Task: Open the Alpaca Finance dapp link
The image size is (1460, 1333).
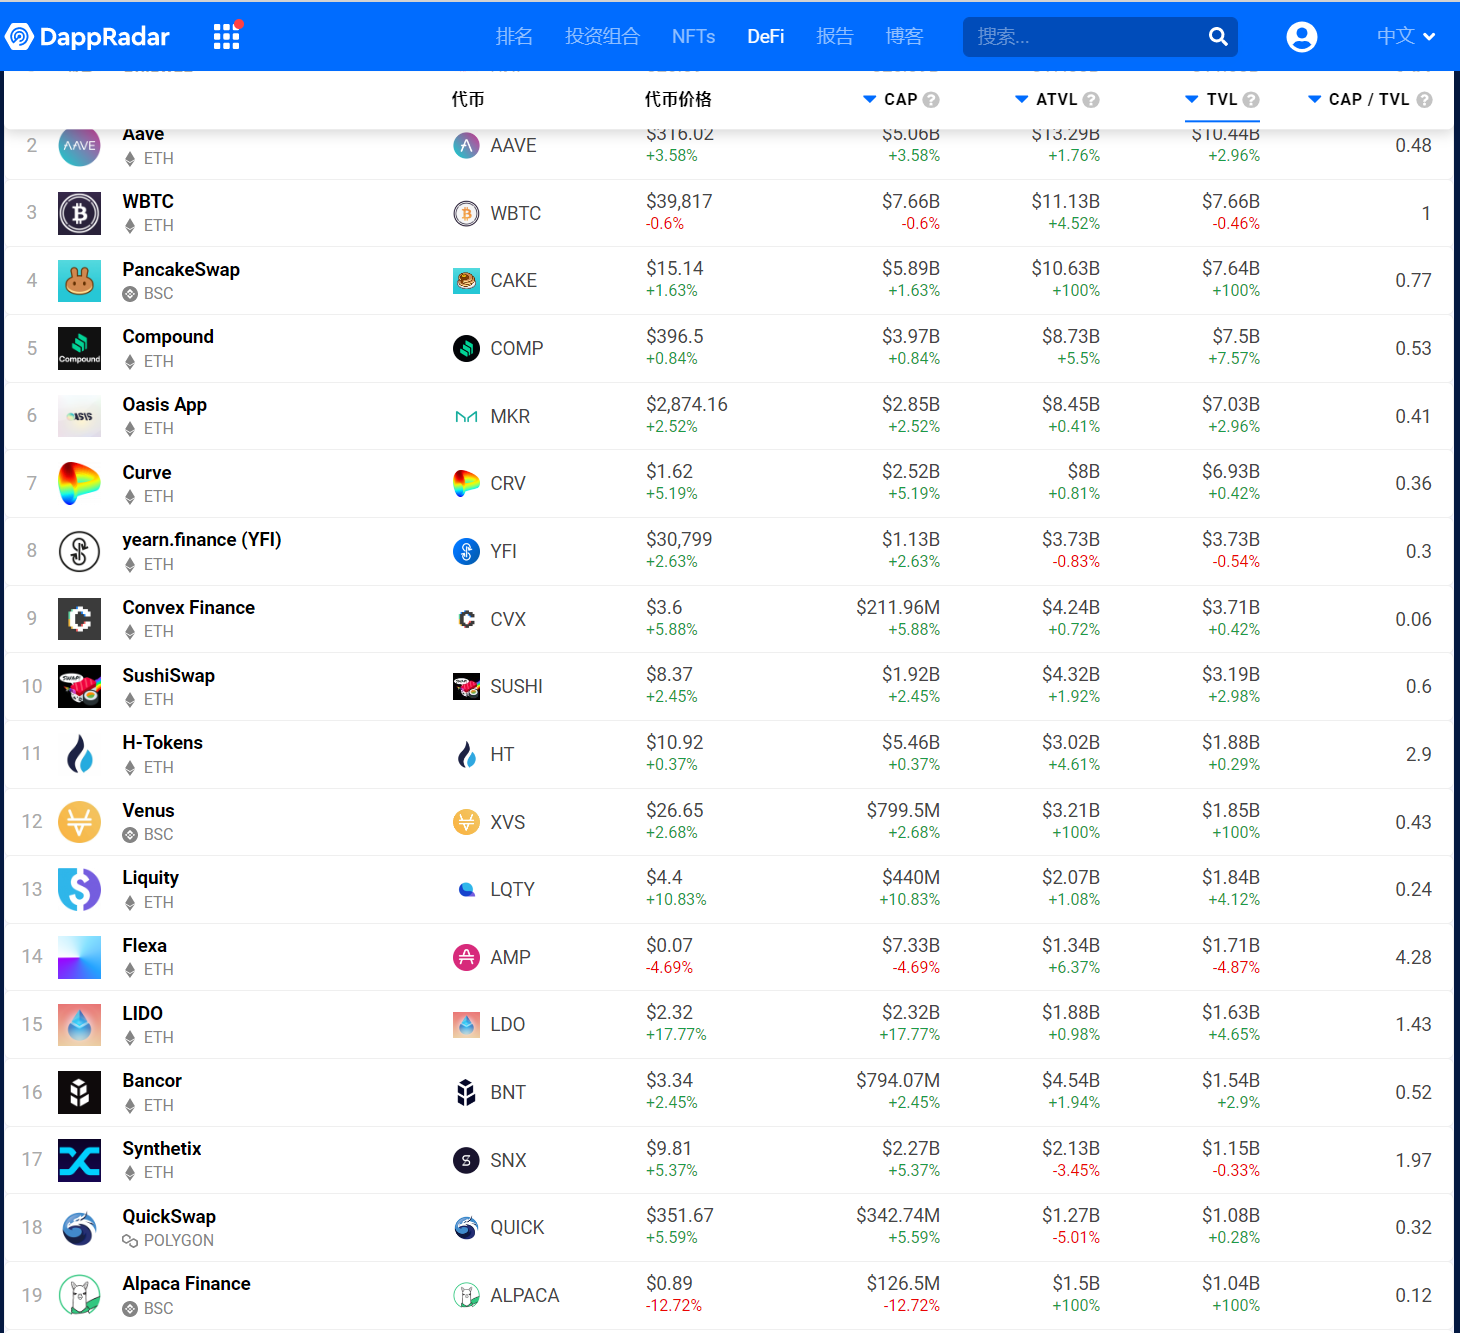Action: (x=187, y=1284)
